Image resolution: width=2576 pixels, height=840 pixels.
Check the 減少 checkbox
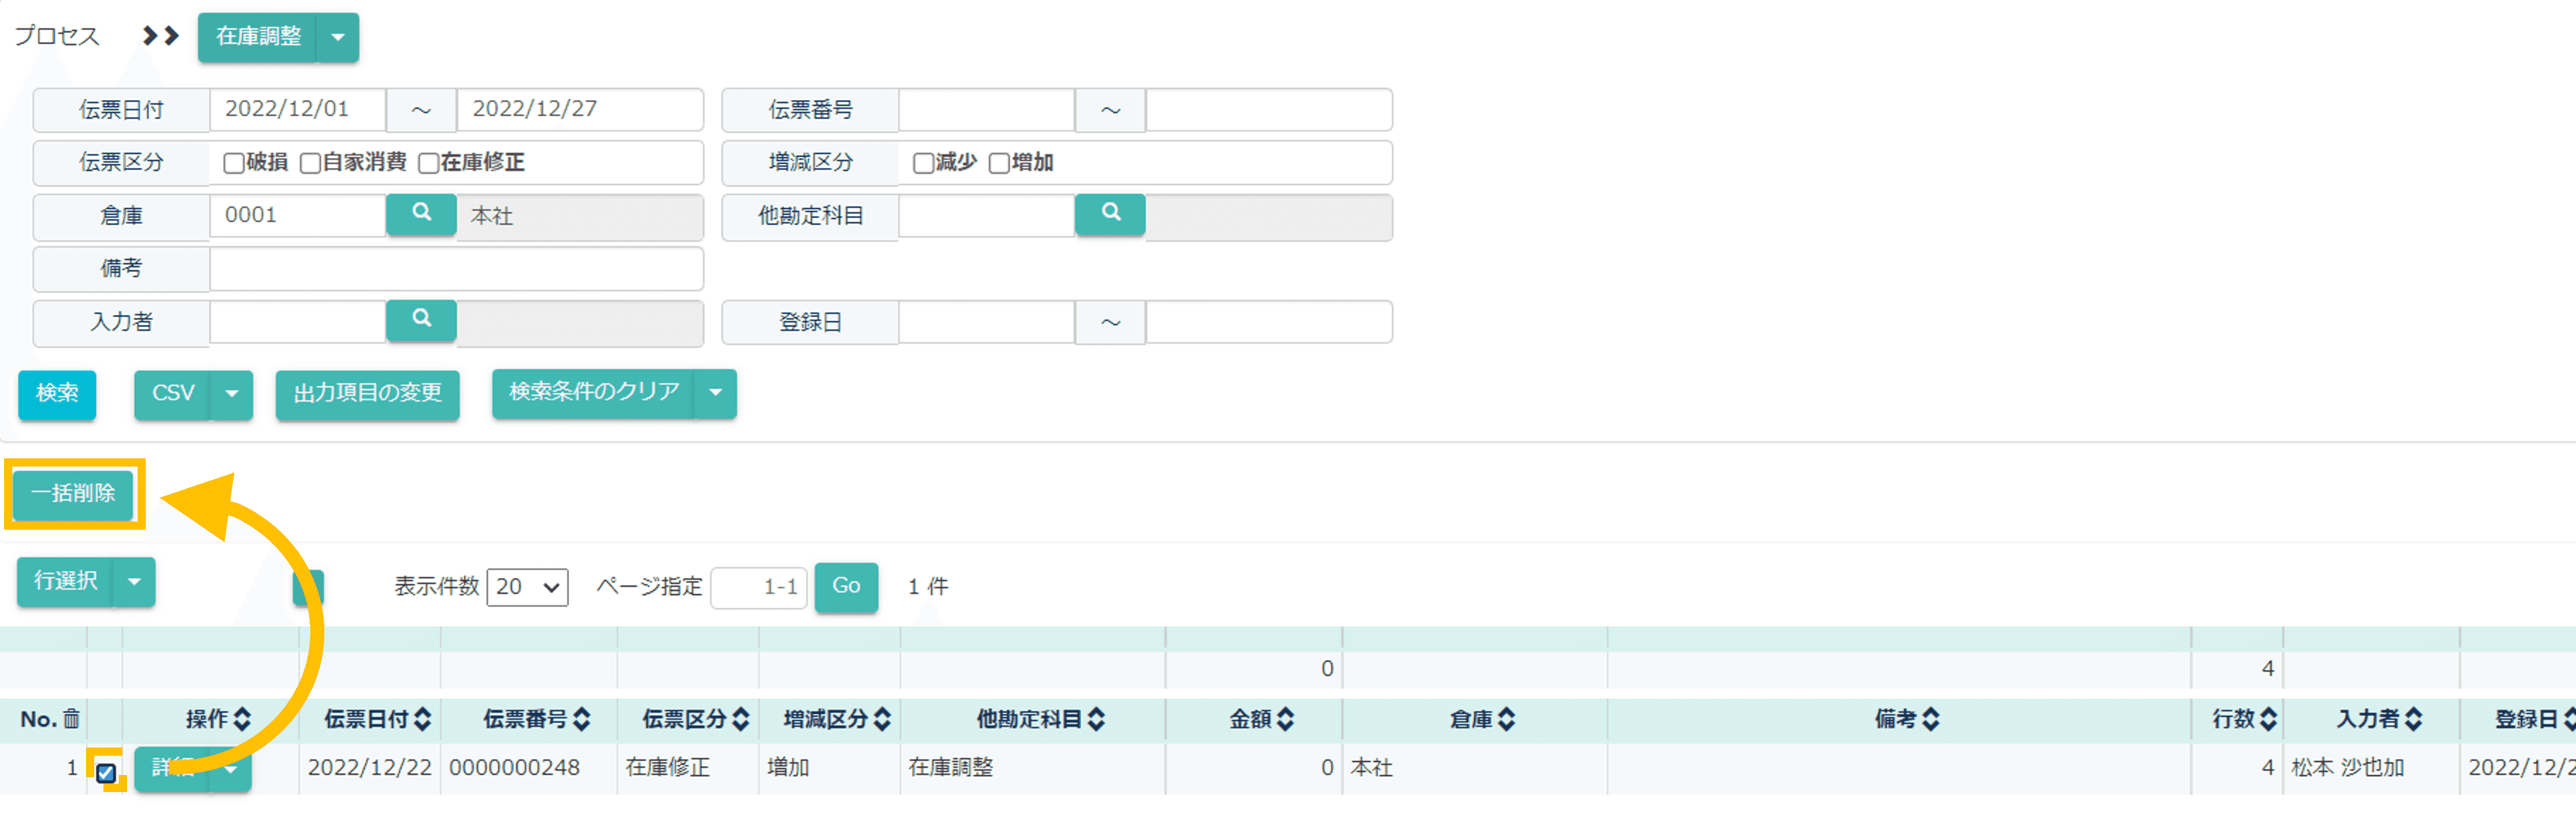click(923, 163)
